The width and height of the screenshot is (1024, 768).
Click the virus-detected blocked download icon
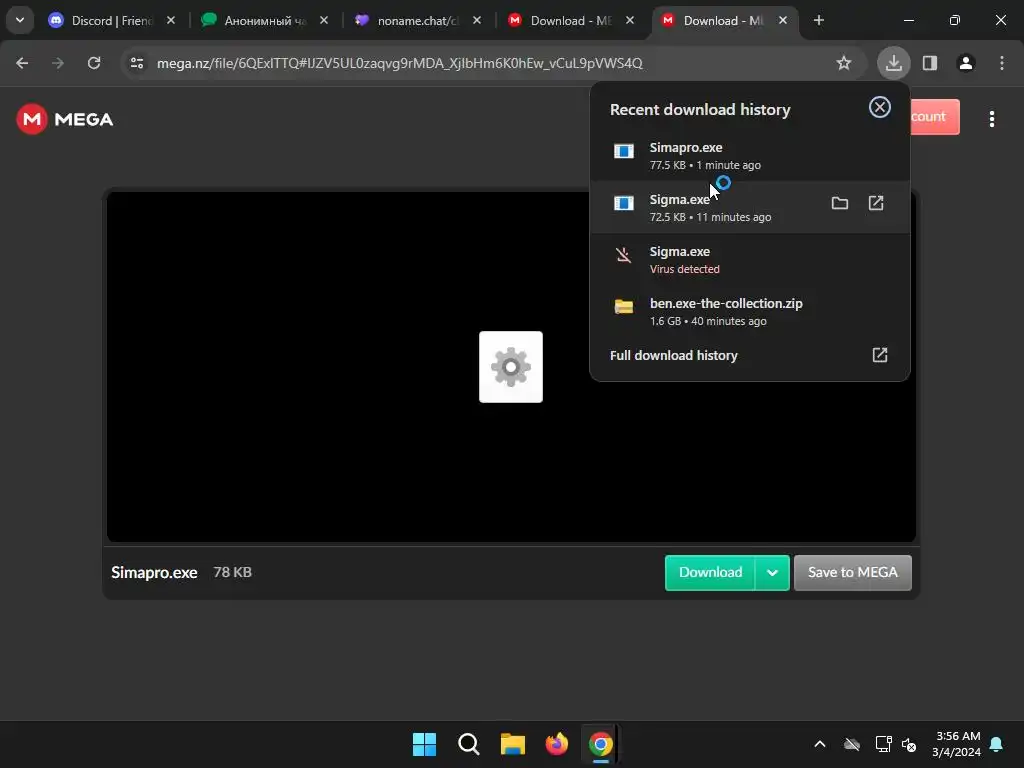click(x=624, y=255)
